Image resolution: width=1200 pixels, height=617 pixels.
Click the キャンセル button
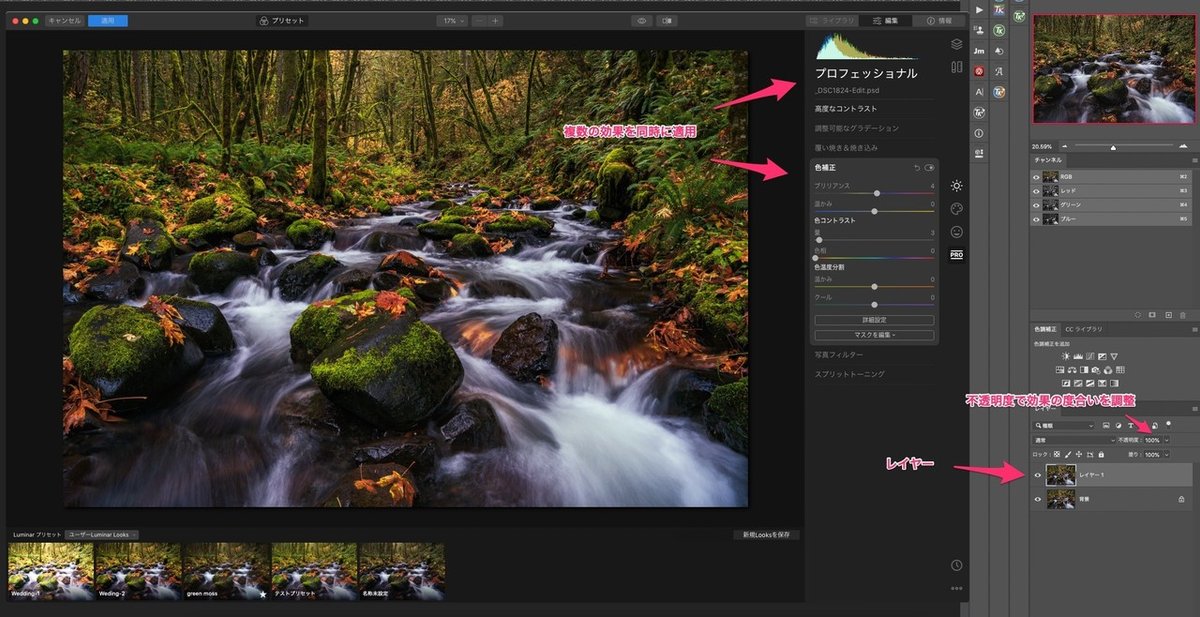(64, 20)
